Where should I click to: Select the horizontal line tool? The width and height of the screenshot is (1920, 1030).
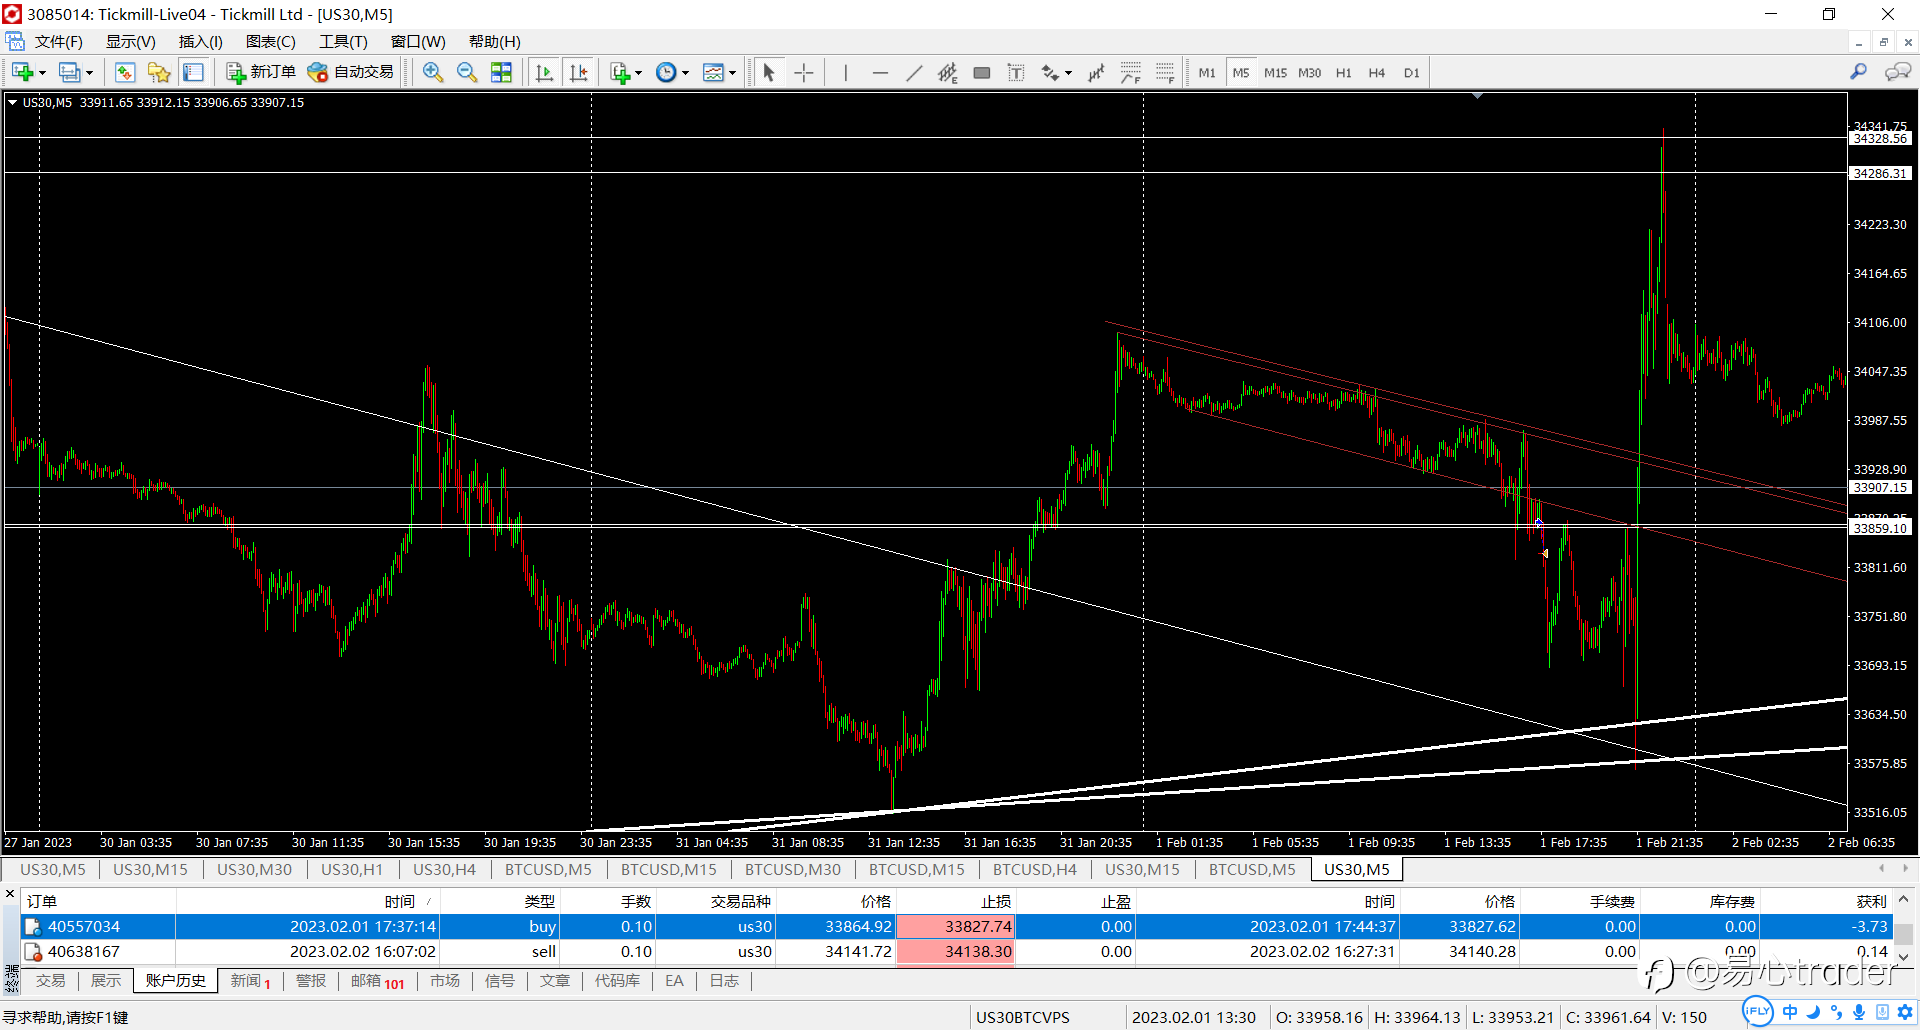880,72
